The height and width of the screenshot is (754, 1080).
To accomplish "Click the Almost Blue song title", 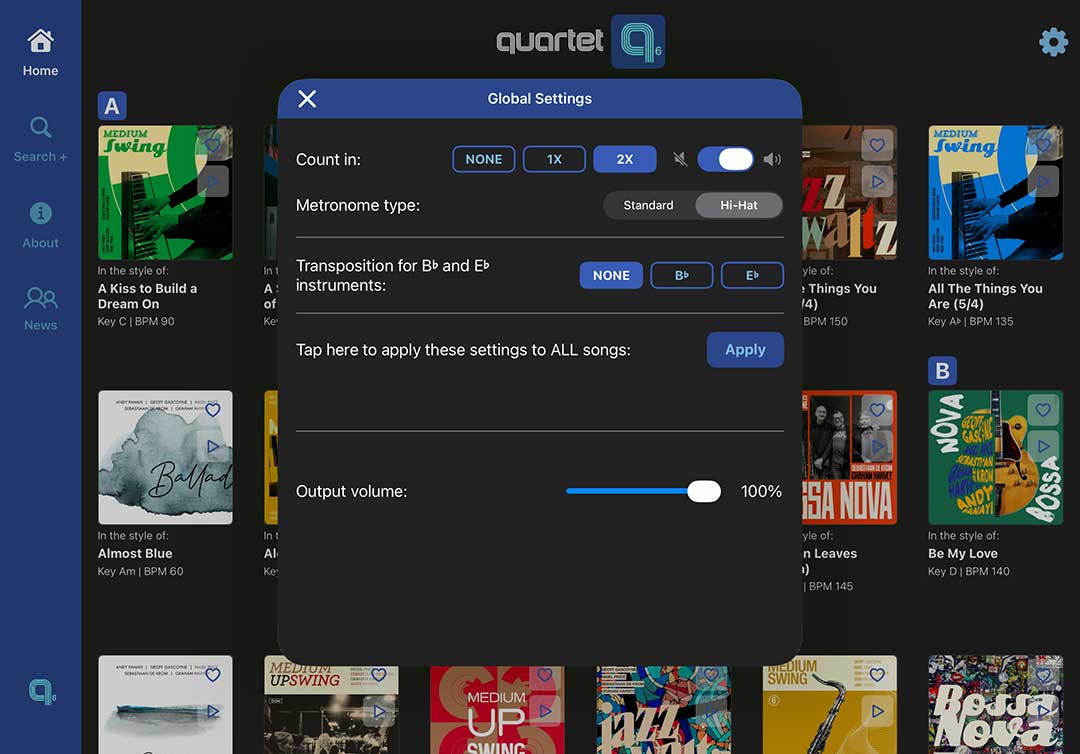I will [135, 554].
